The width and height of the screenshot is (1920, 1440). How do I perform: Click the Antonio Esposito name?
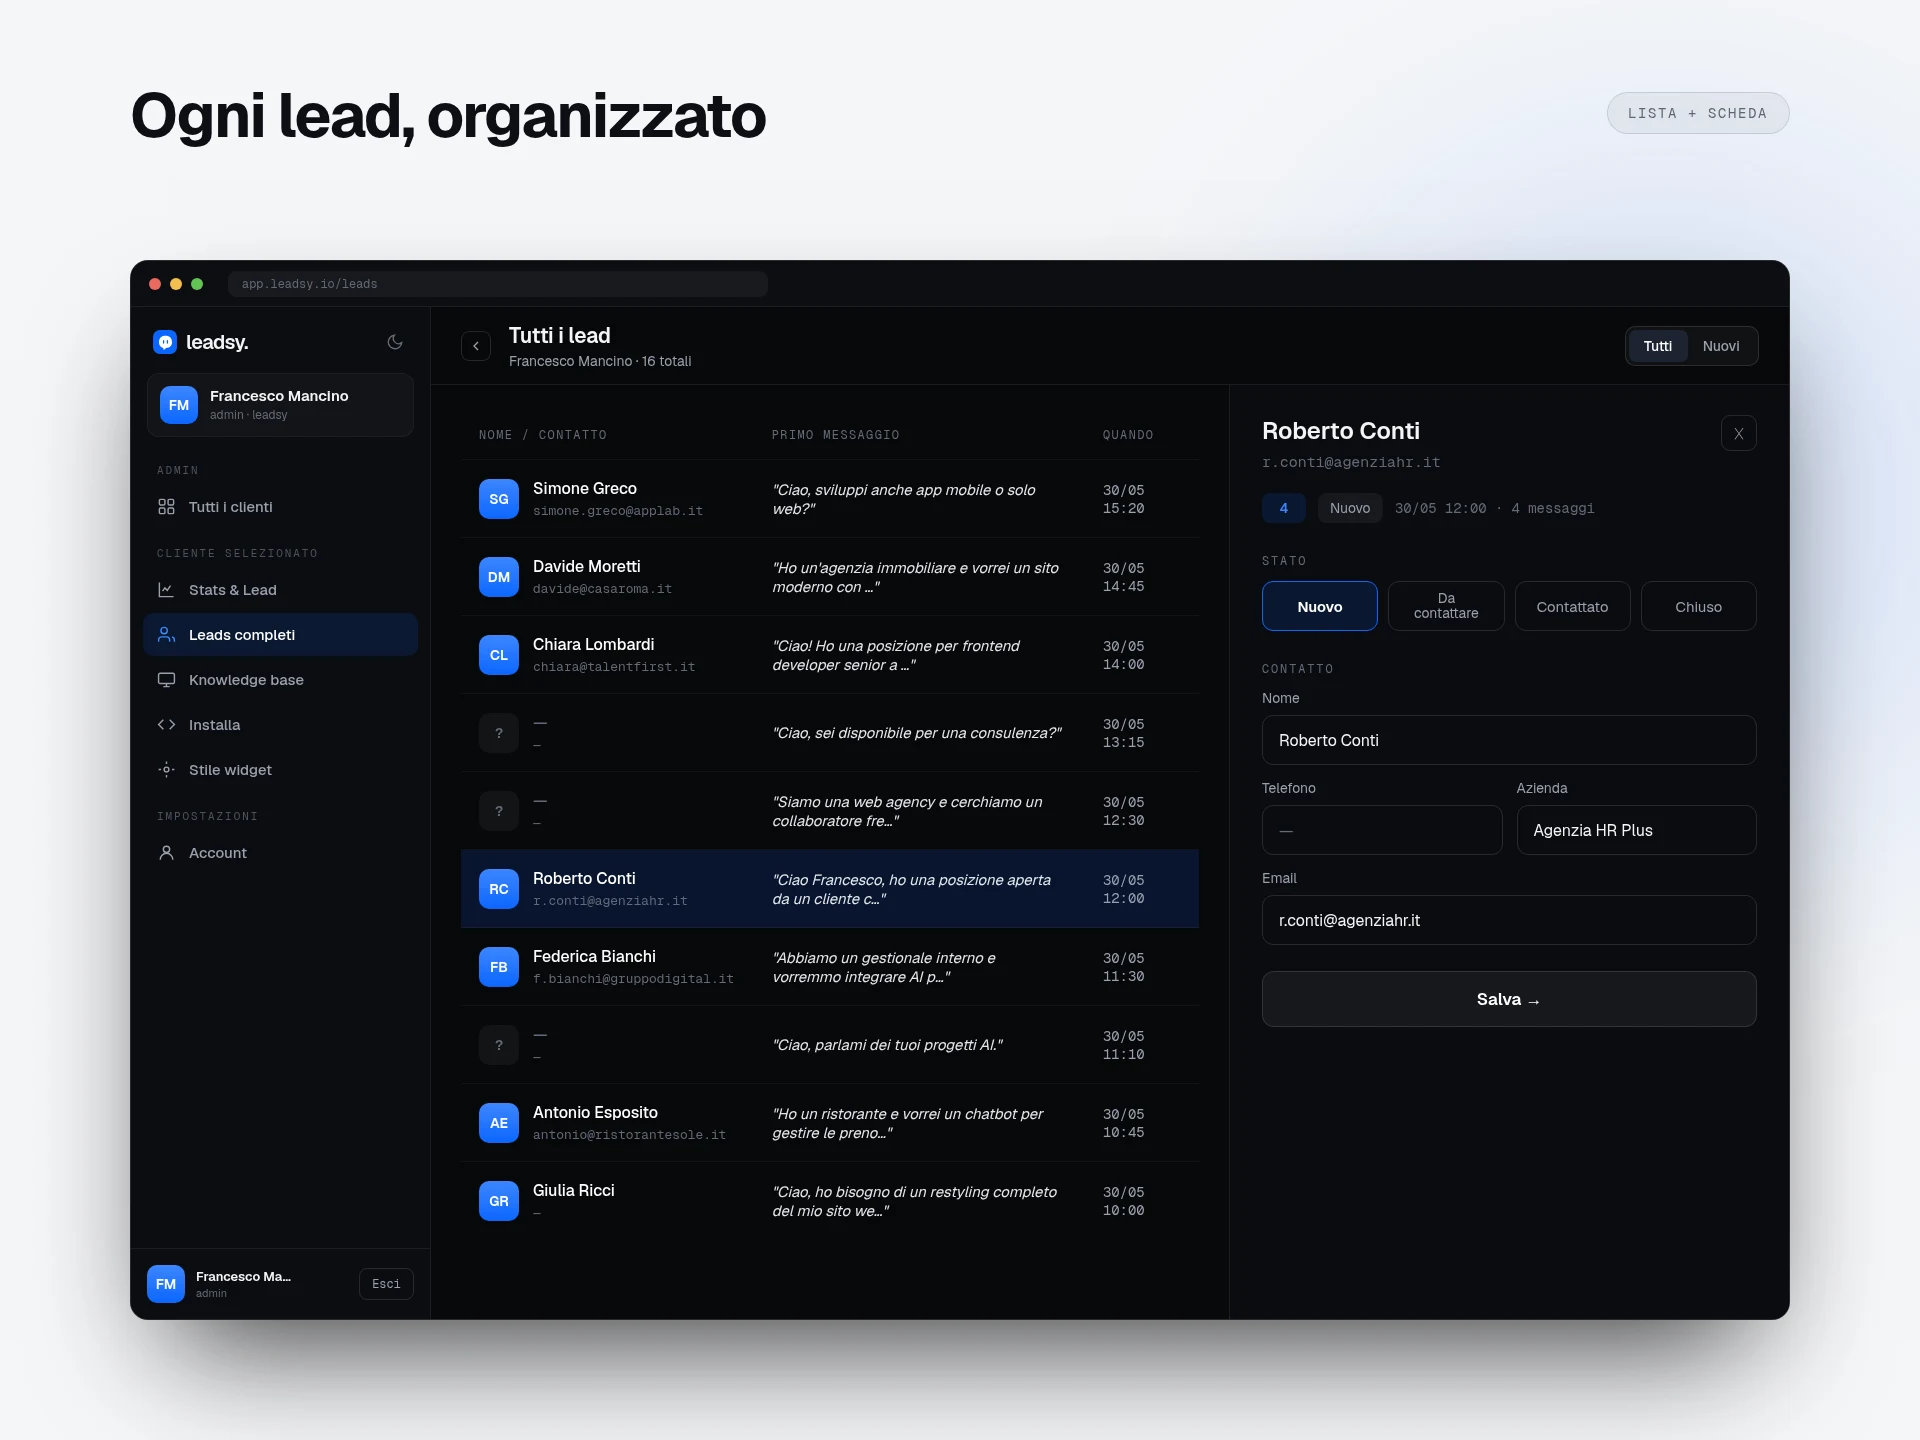click(595, 1112)
